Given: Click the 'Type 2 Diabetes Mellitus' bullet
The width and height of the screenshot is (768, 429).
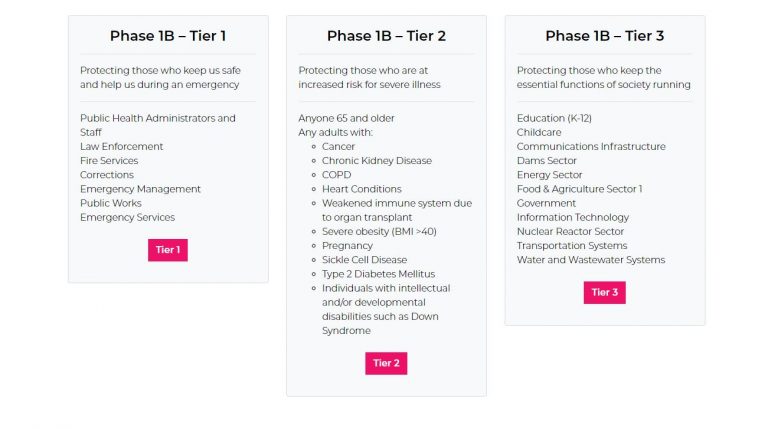Looking at the screenshot, I should 378,274.
